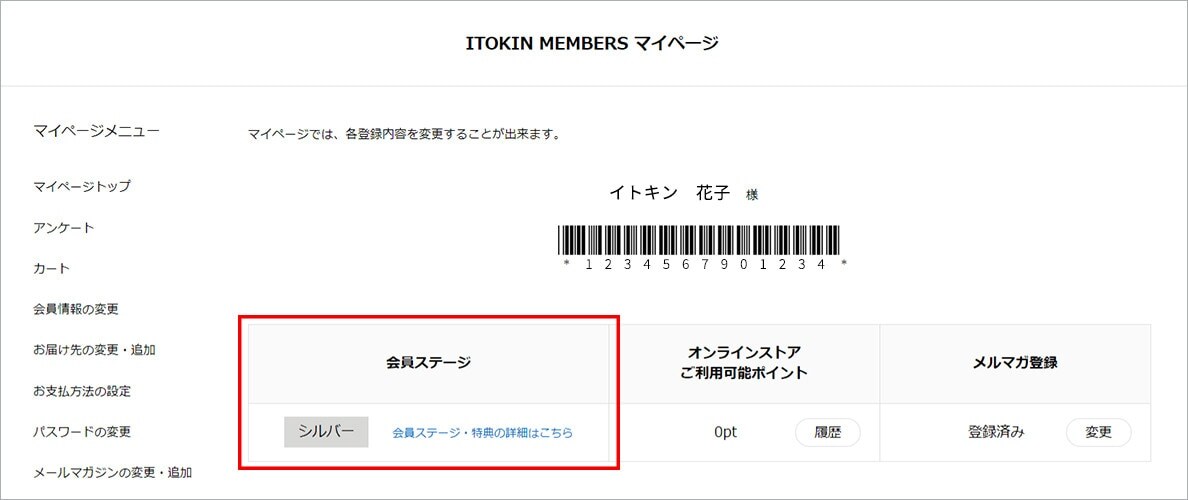Choose お届け先の変更・追加 in the sidebar
This screenshot has width=1188, height=500.
point(95,350)
